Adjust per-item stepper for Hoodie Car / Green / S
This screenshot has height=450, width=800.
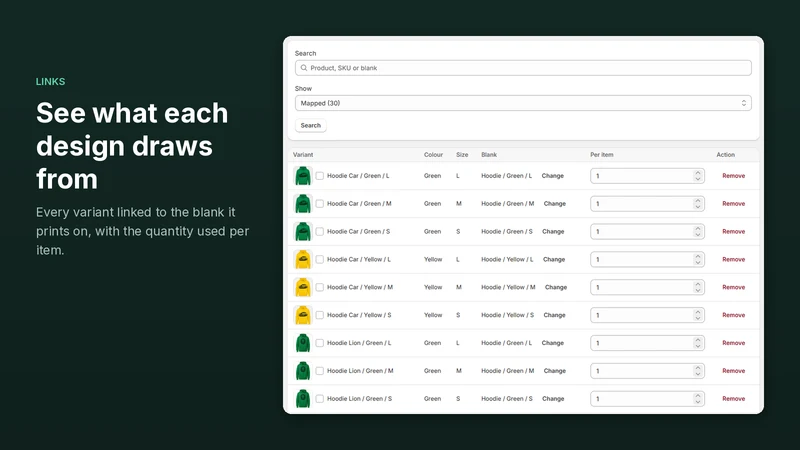pos(697,232)
